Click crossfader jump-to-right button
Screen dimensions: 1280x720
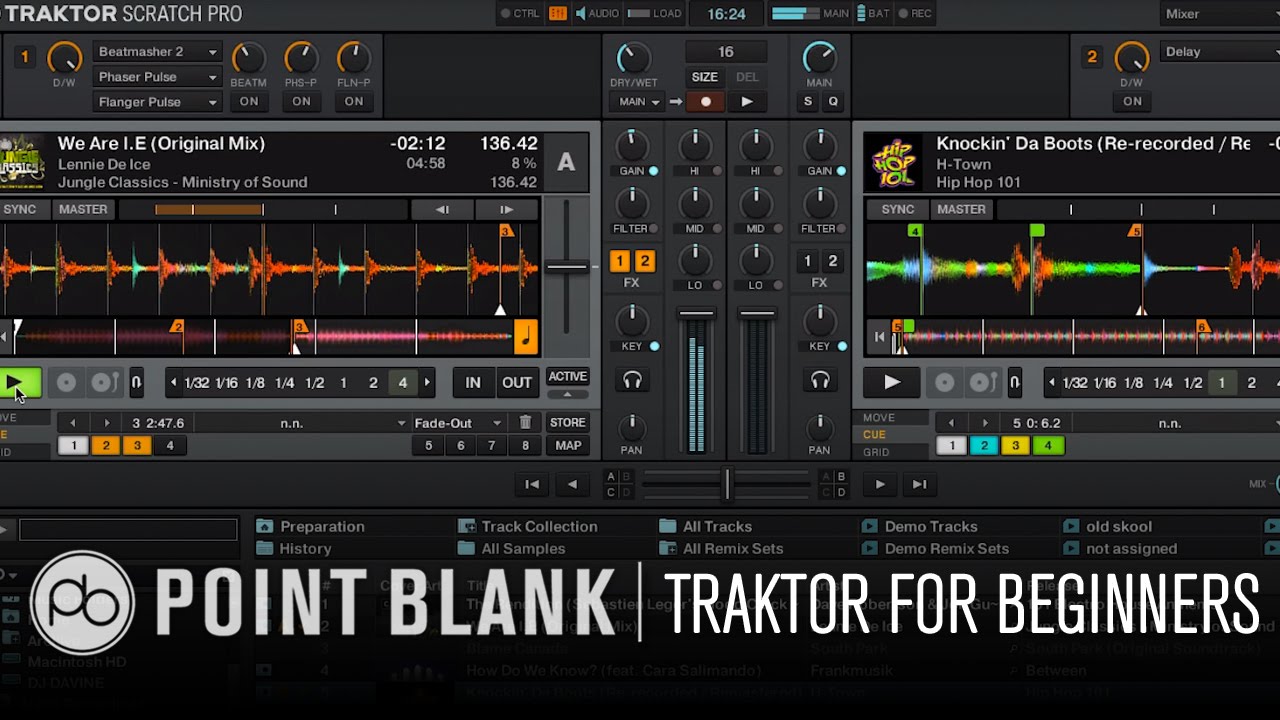[919, 485]
